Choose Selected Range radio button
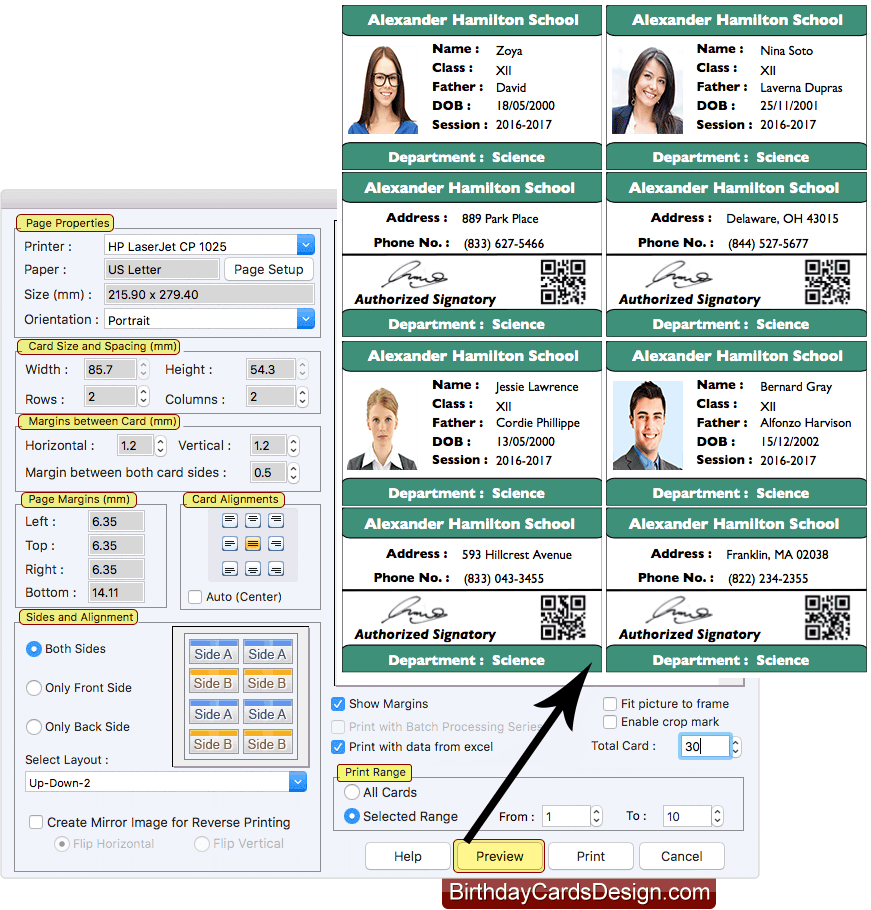 click(x=352, y=817)
